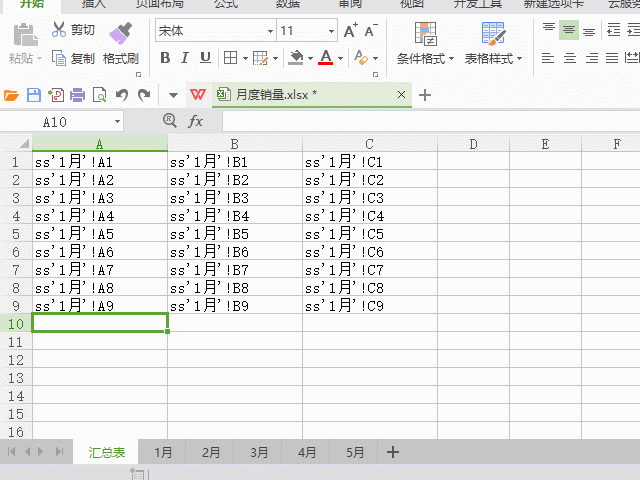Select the Format Painter brush

120,33
